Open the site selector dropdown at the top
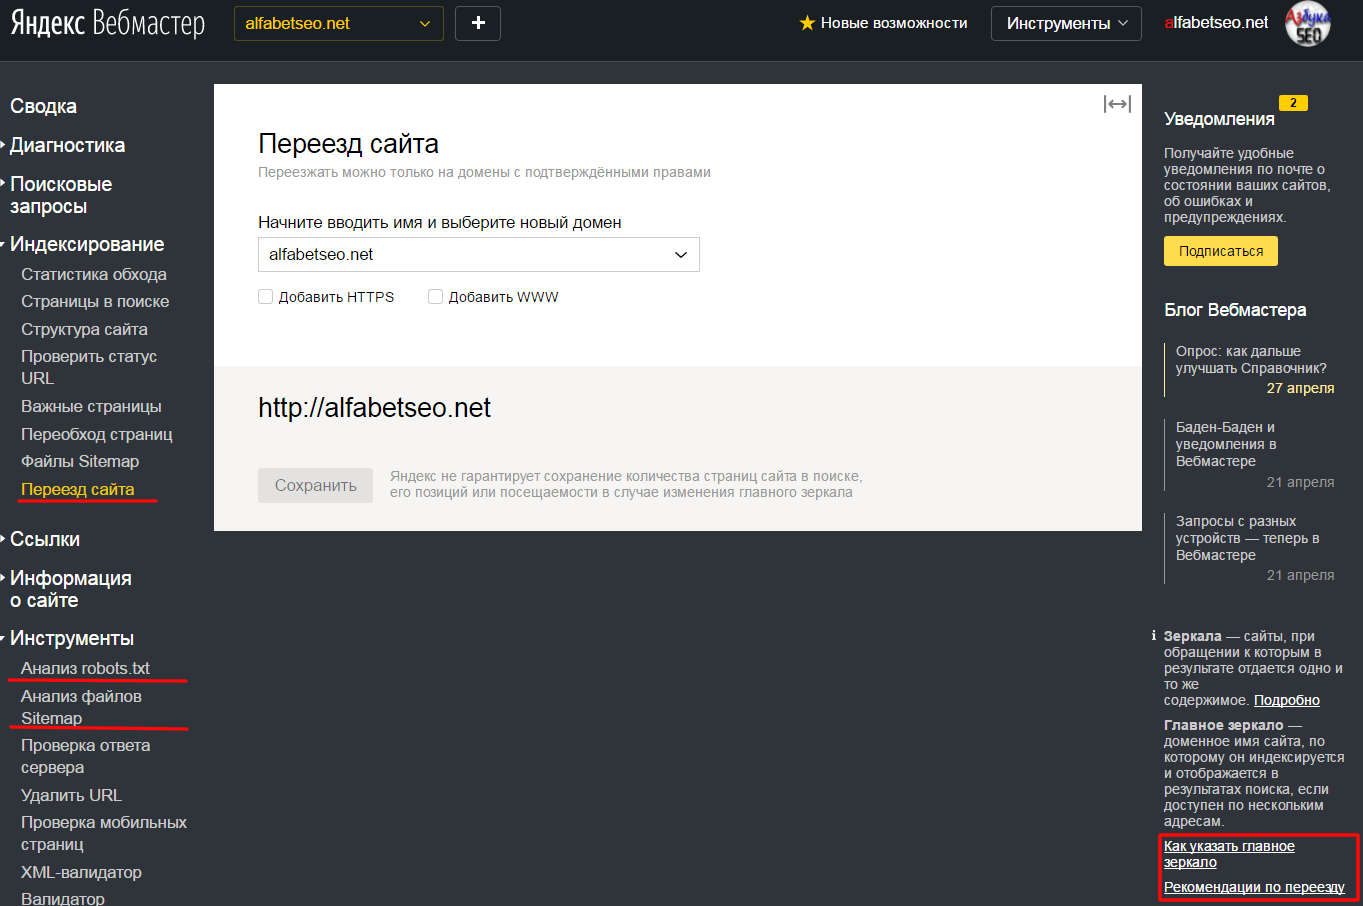 pyautogui.click(x=339, y=23)
